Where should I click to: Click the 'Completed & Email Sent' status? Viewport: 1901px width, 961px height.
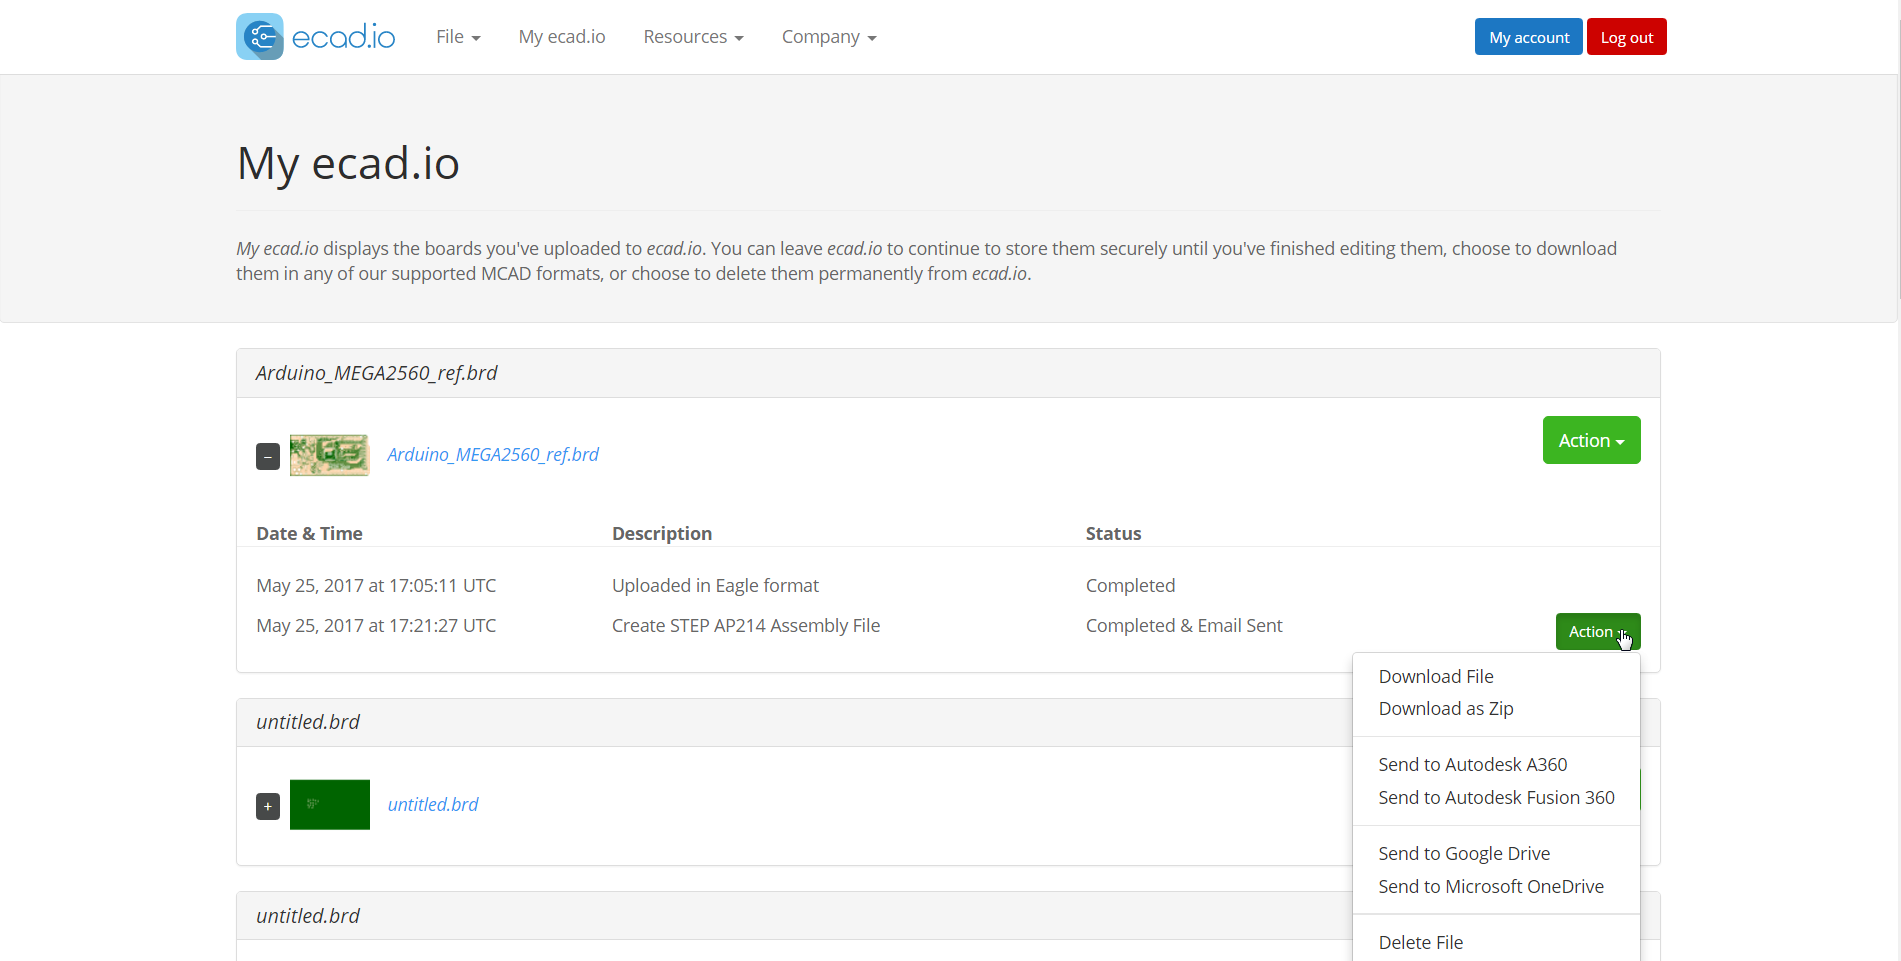pyautogui.click(x=1183, y=625)
